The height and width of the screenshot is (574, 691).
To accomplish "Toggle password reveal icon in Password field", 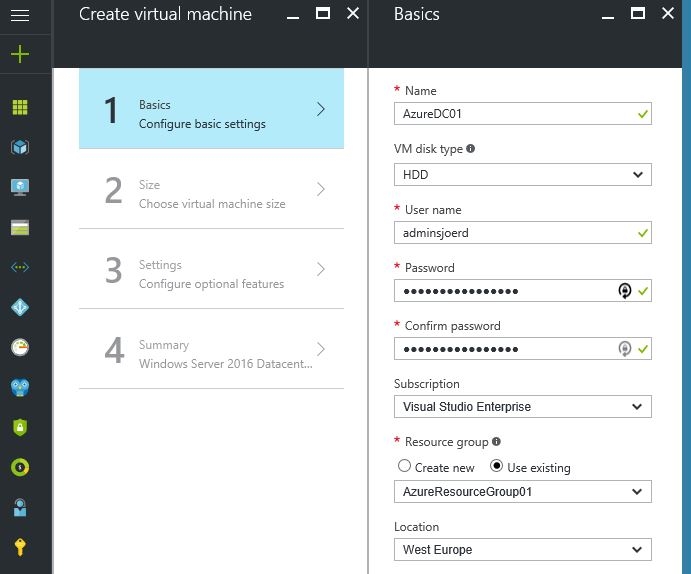I will [625, 291].
